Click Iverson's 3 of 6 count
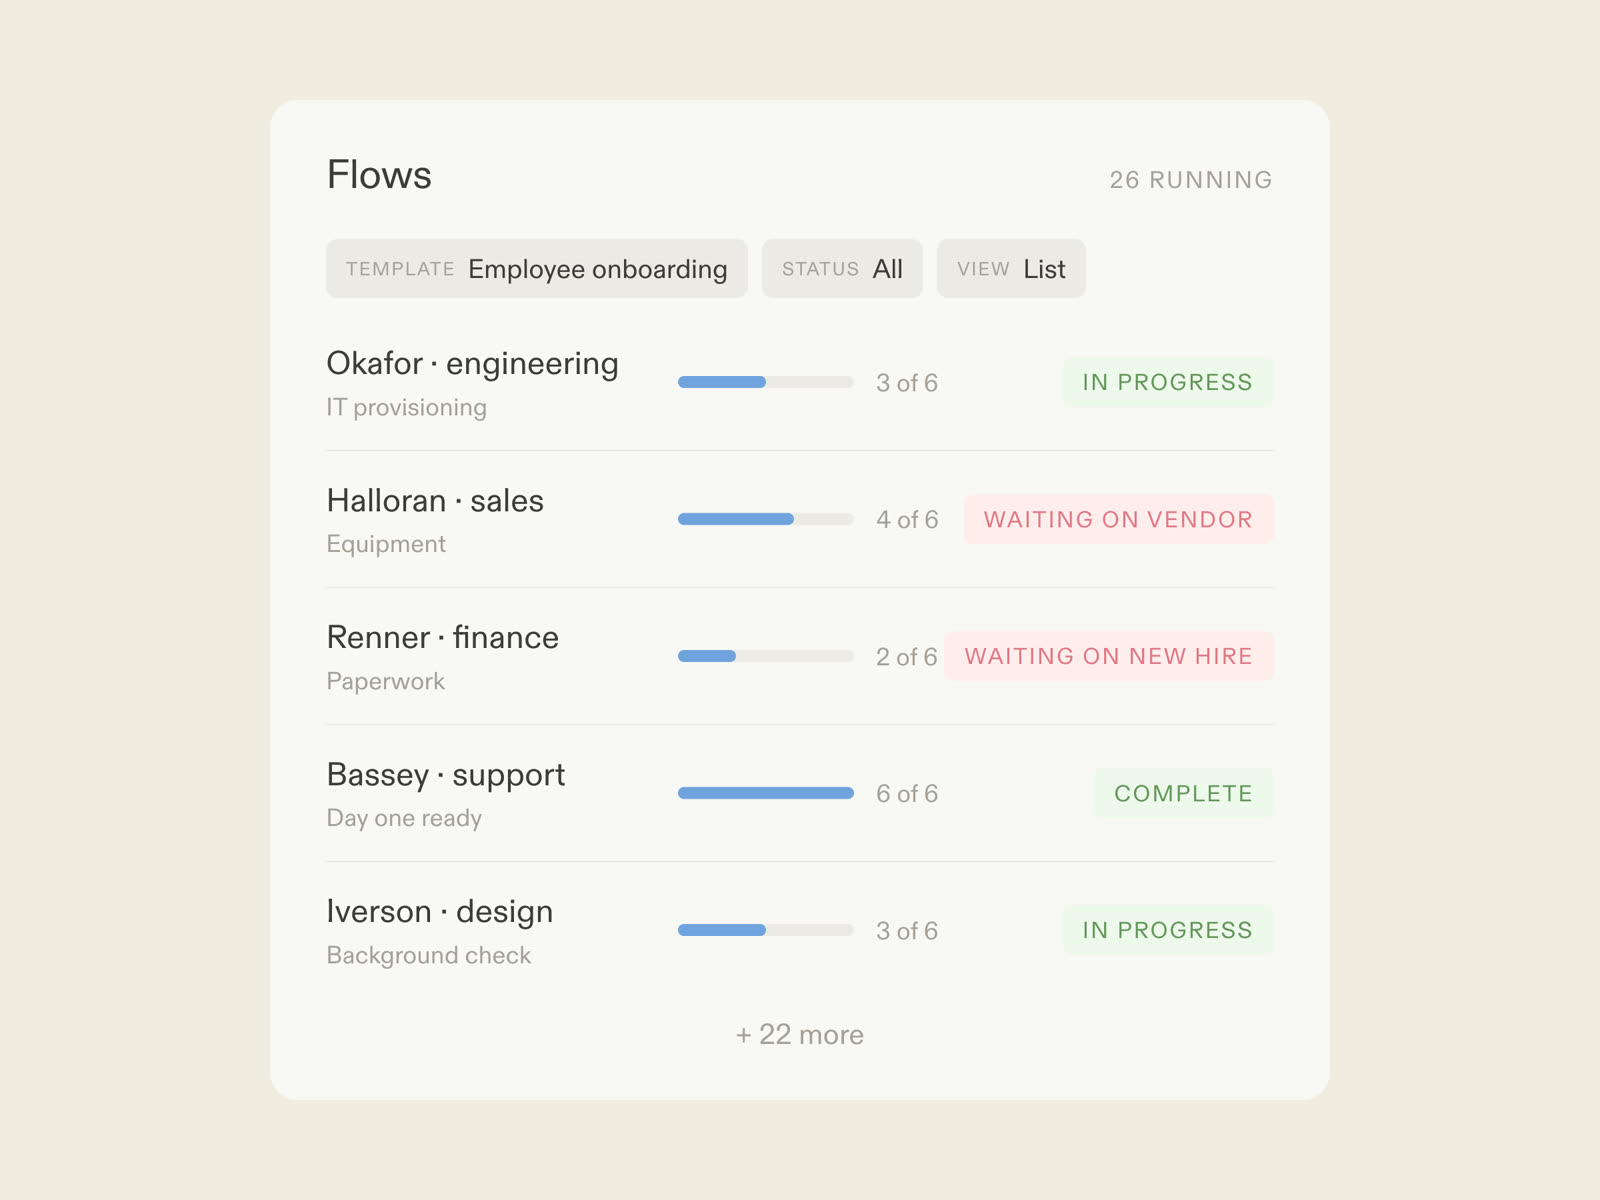The width and height of the screenshot is (1600, 1200). pos(907,931)
